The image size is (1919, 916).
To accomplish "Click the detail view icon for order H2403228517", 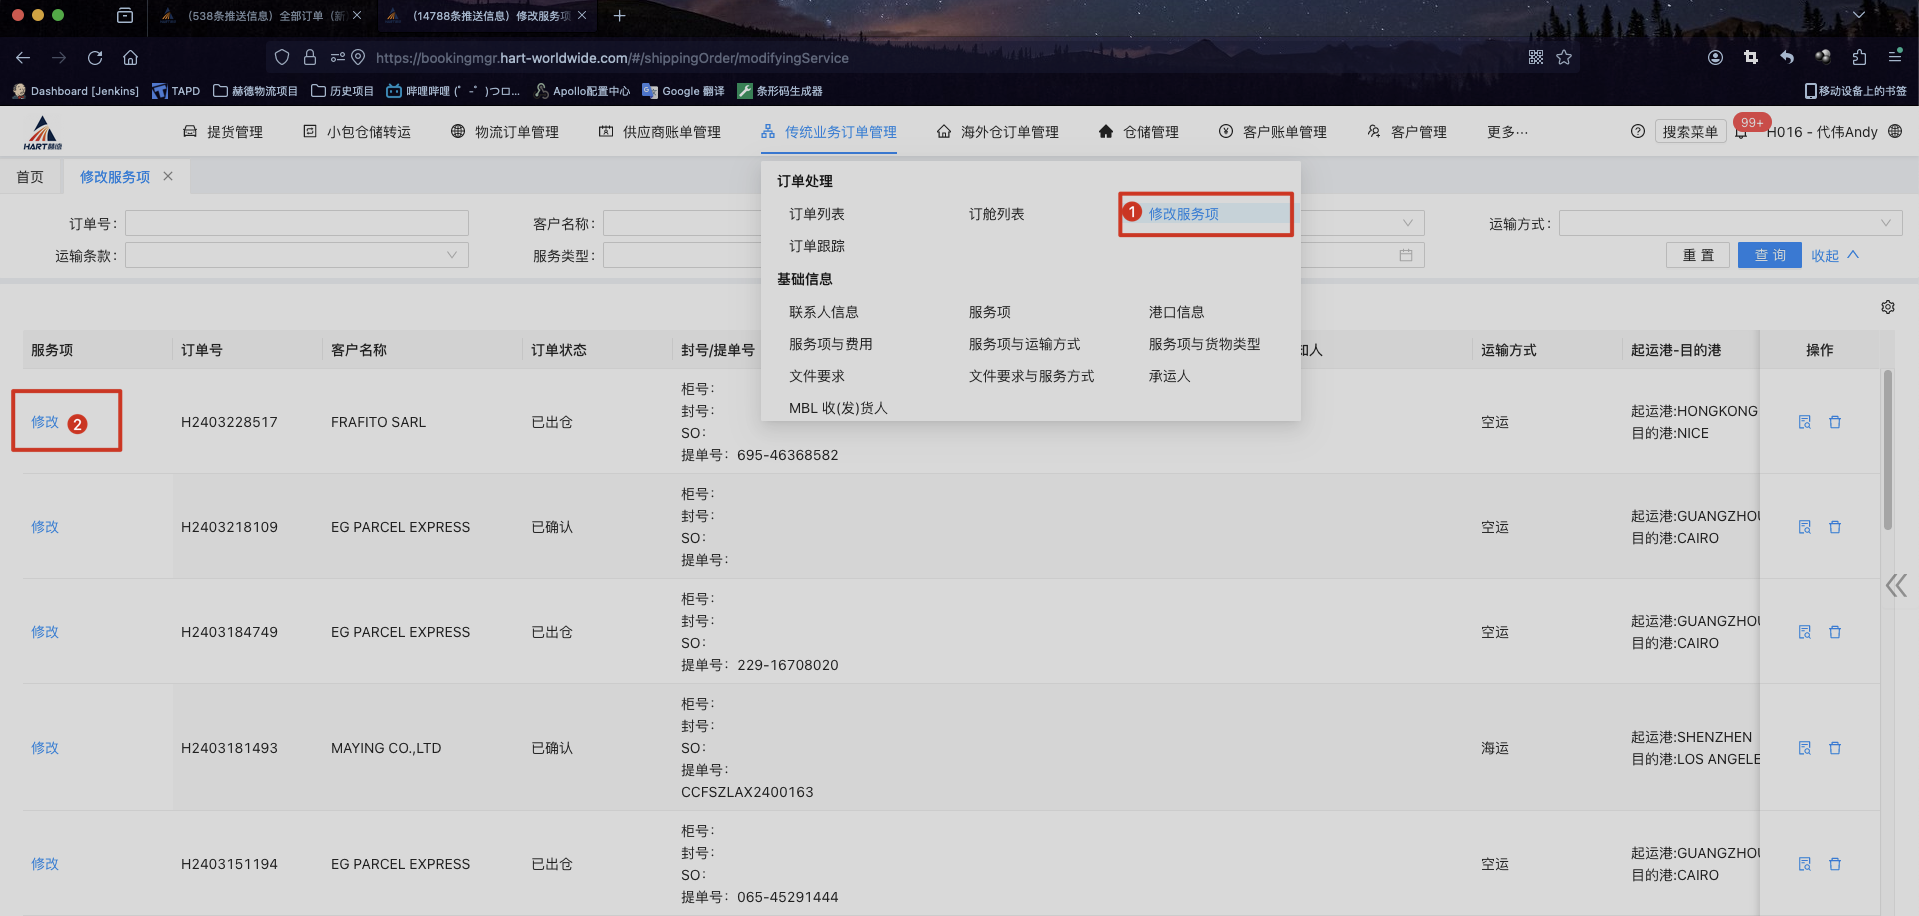I will [x=1804, y=421].
